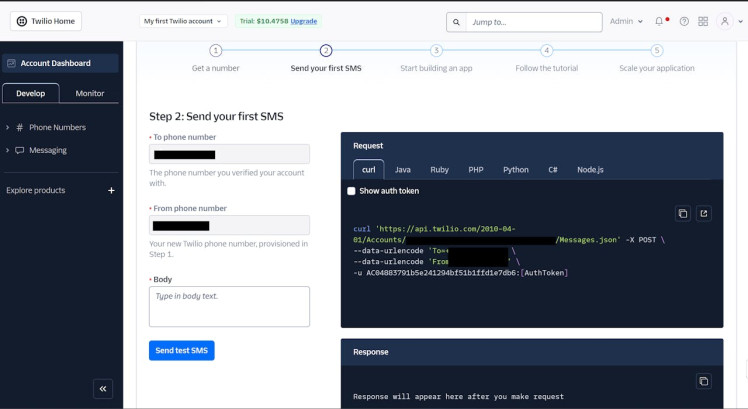Image resolution: width=748 pixels, height=409 pixels.
Task: Open the user profile menu
Action: [726, 21]
